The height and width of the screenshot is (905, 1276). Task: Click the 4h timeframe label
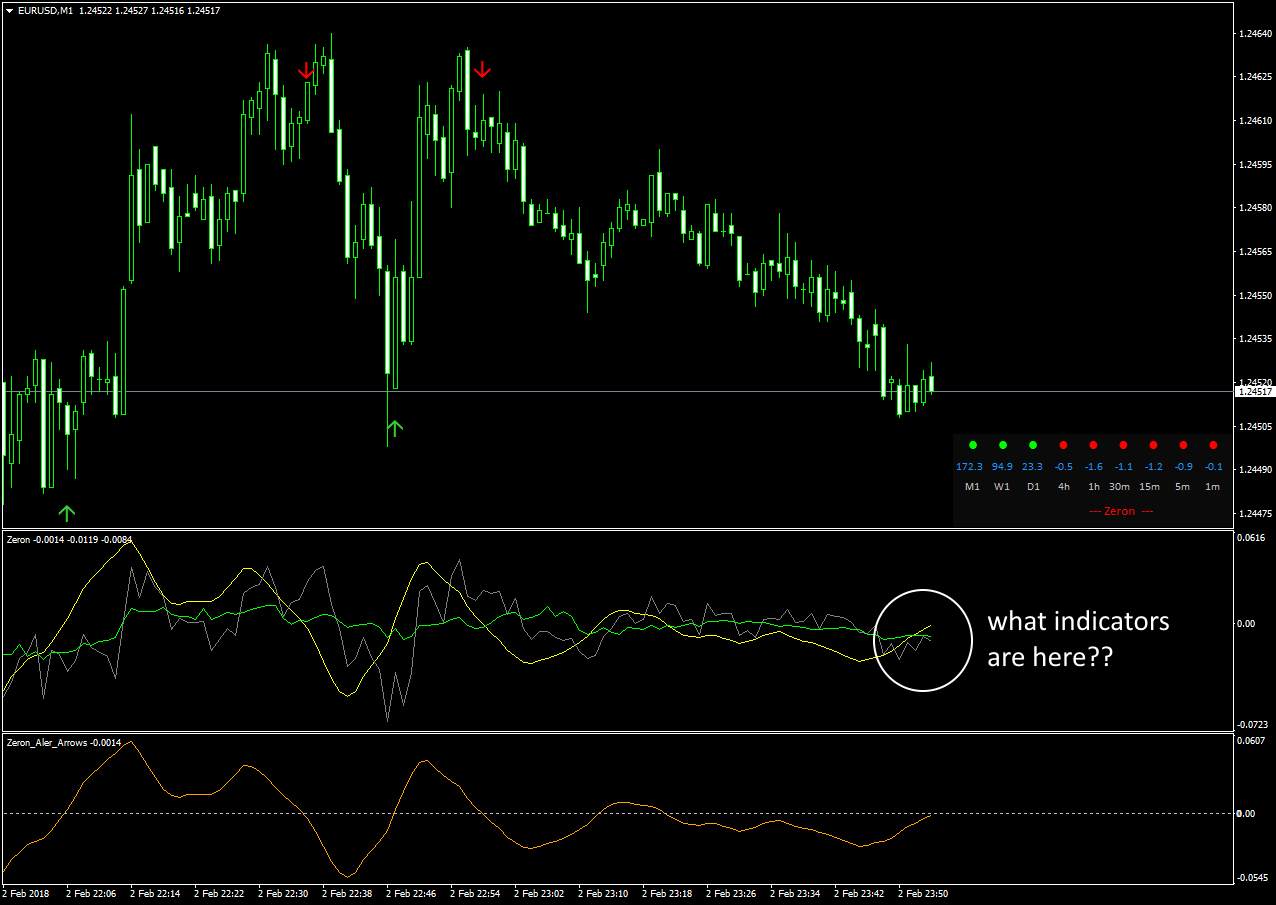pyautogui.click(x=1064, y=487)
